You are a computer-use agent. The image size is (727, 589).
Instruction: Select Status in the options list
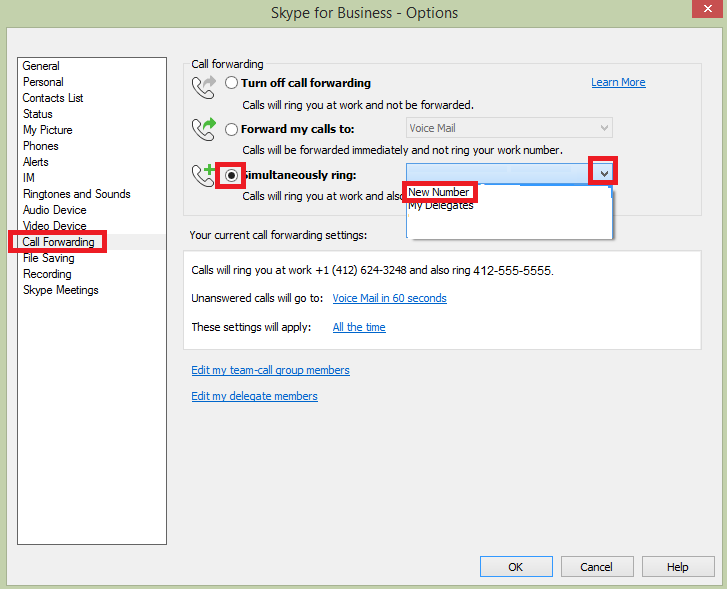pyautogui.click(x=38, y=114)
